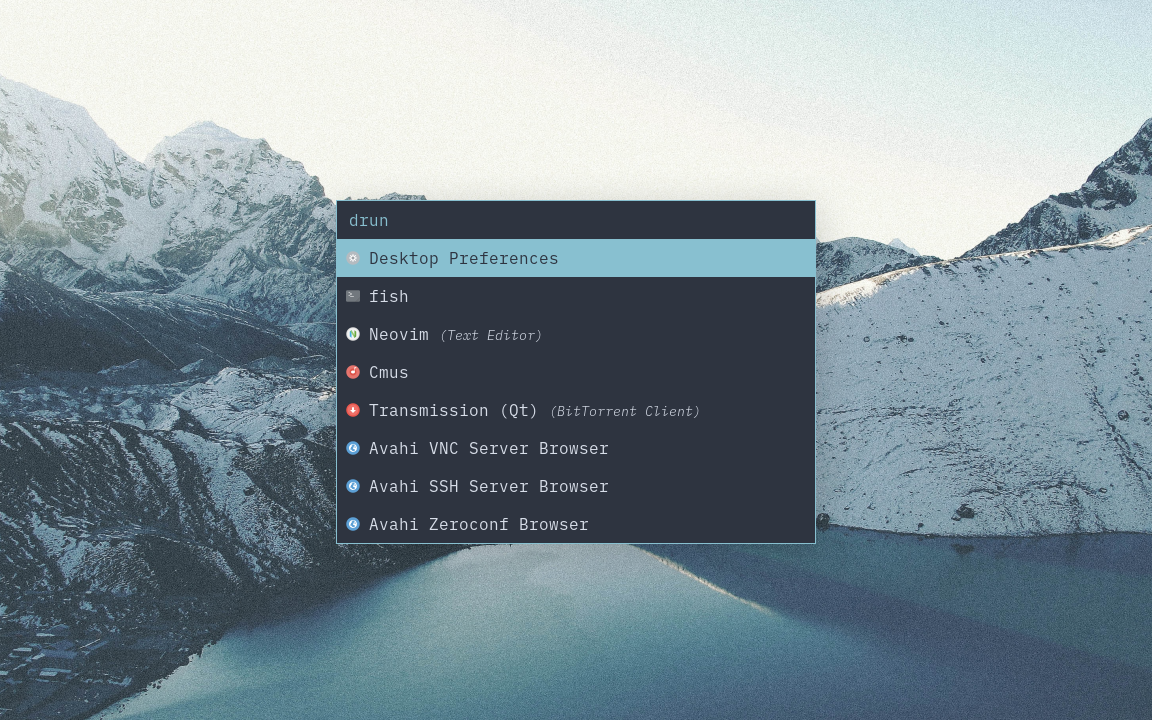Click the Transmission BitTorrent client icon

[353, 410]
